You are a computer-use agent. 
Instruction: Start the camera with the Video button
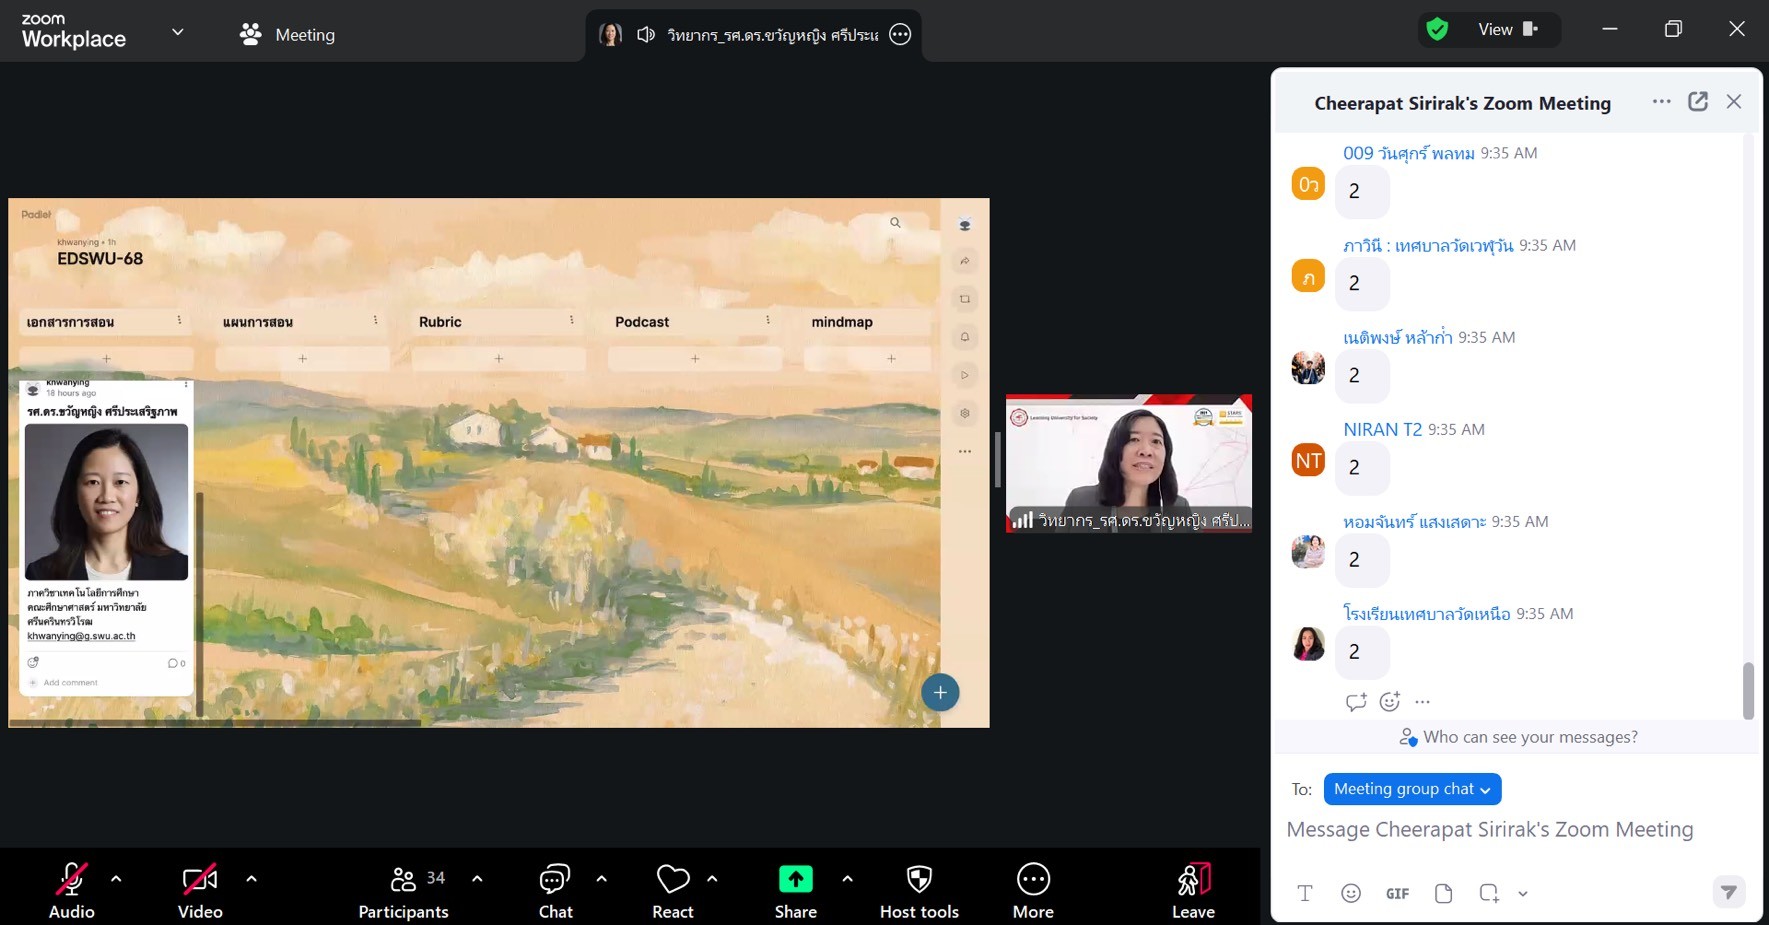tap(199, 889)
